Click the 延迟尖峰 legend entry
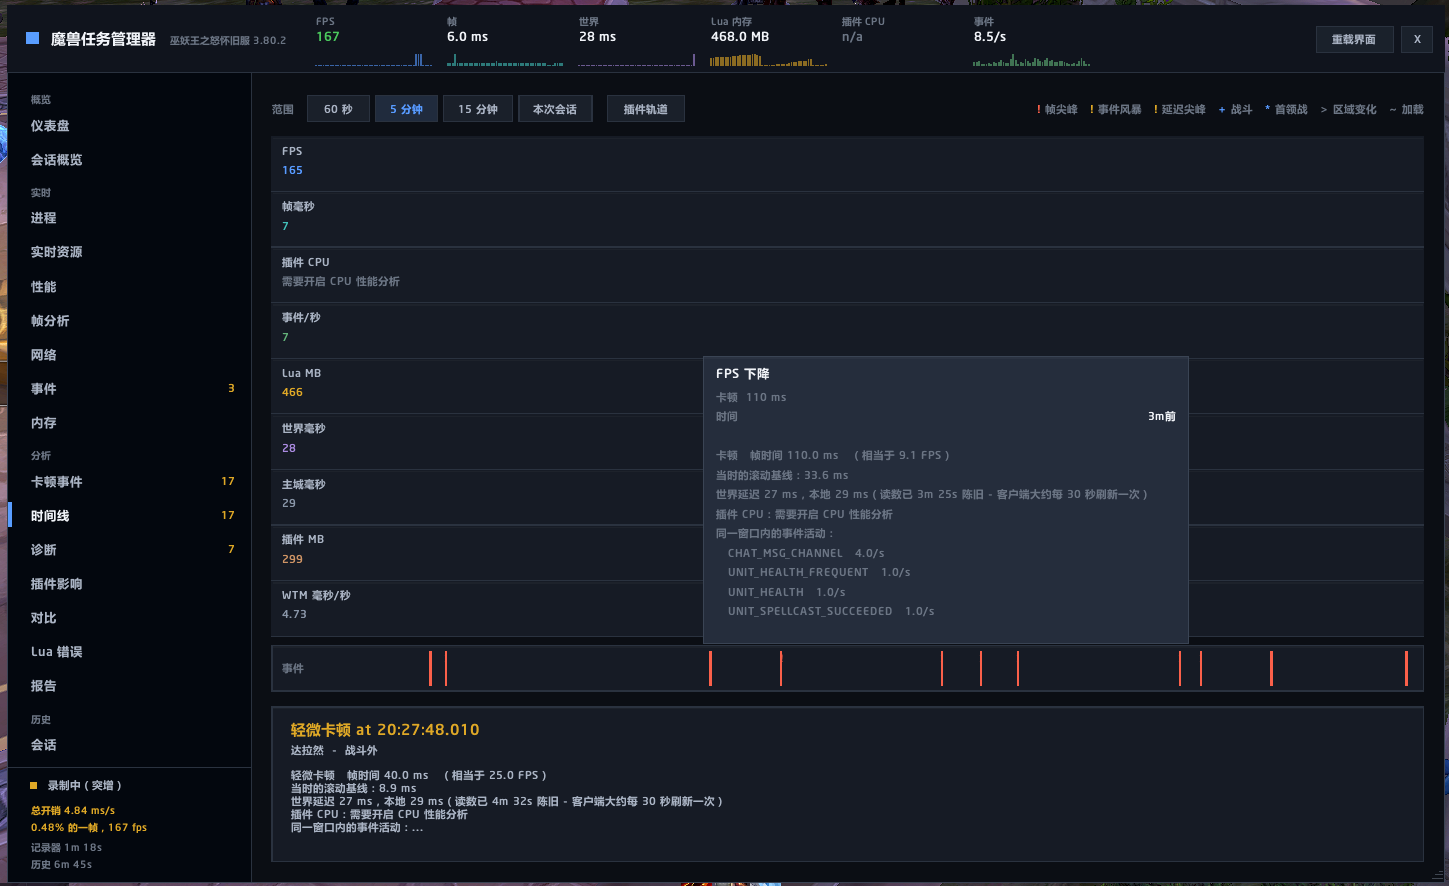This screenshot has height=886, width=1449. point(1179,110)
